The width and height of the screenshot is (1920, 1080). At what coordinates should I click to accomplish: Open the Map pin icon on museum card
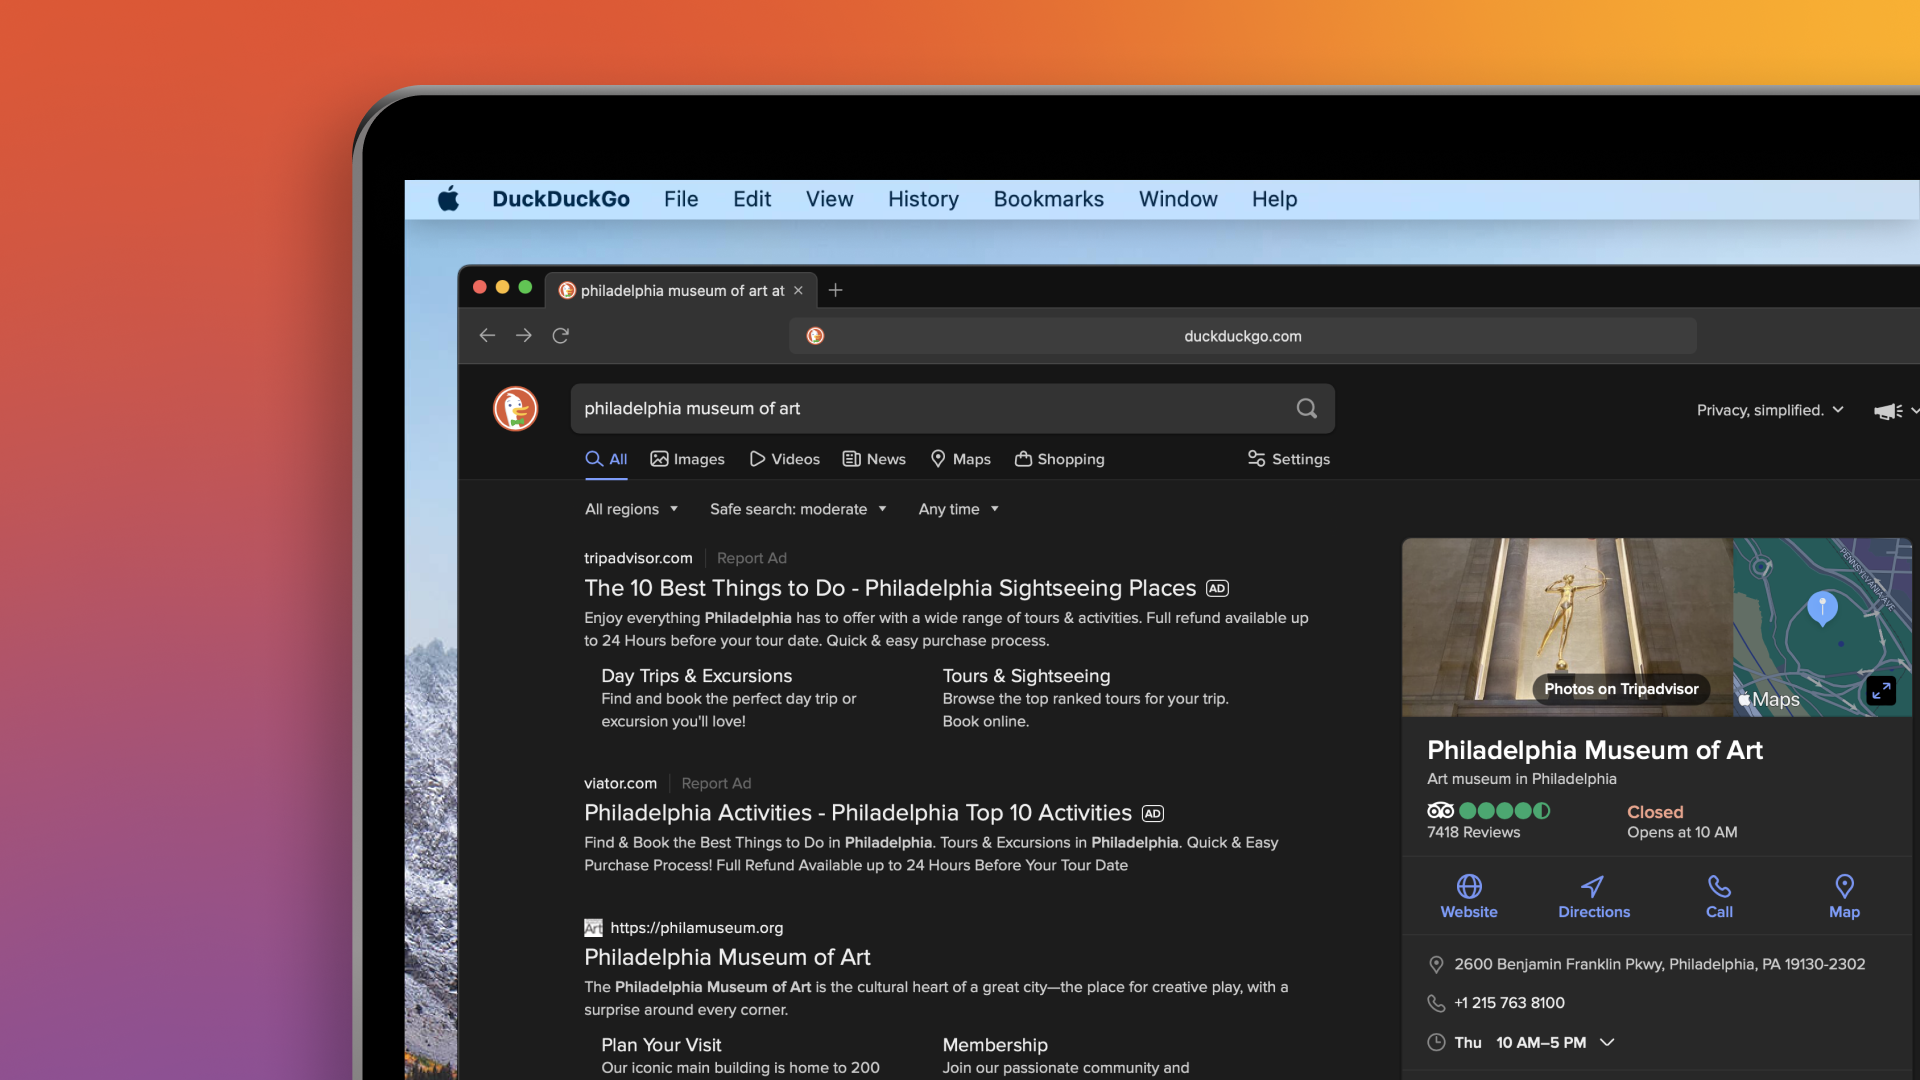(1844, 888)
